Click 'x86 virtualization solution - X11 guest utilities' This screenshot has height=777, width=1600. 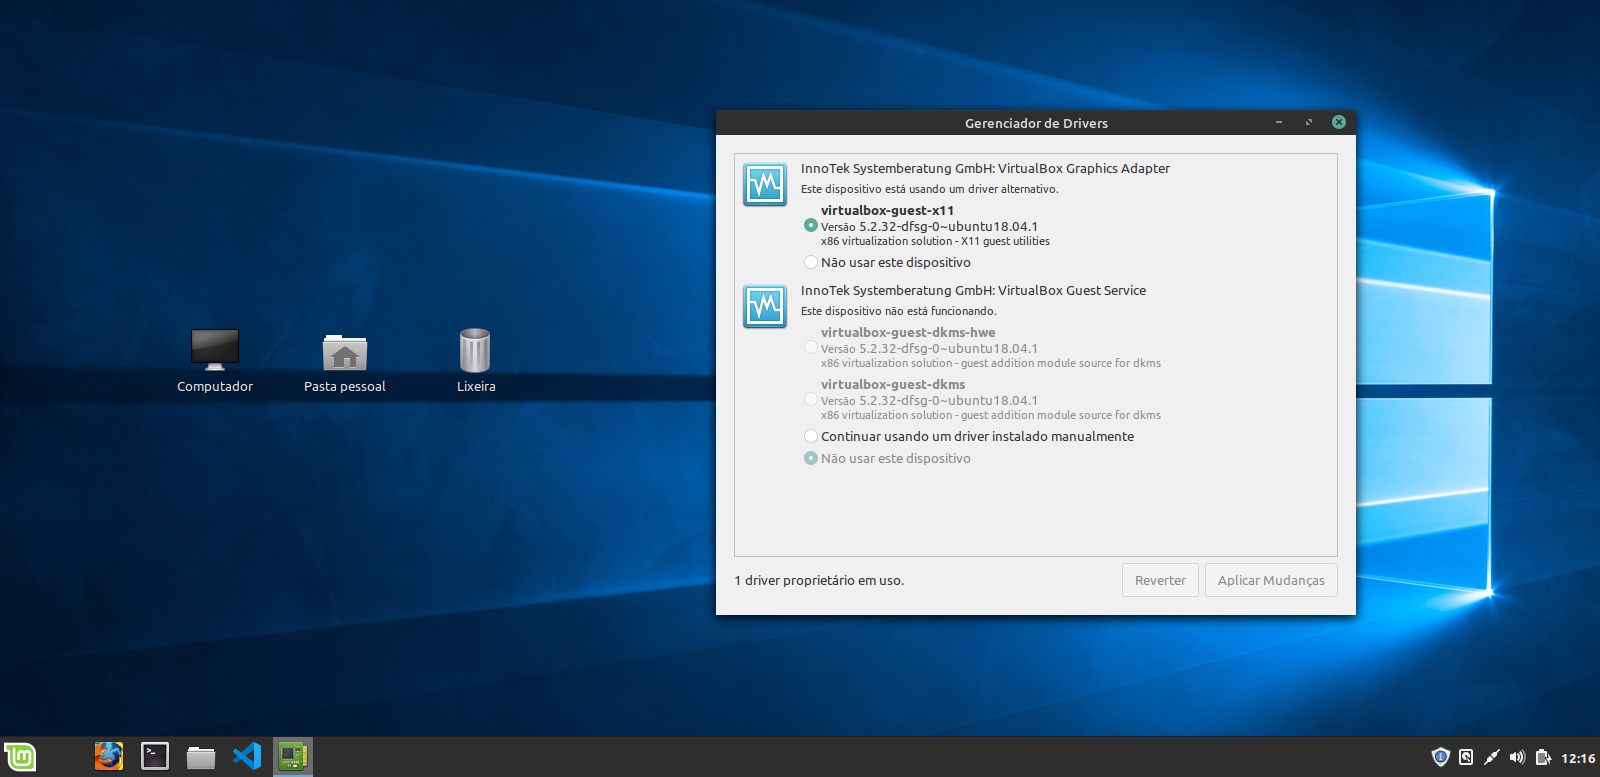(935, 241)
